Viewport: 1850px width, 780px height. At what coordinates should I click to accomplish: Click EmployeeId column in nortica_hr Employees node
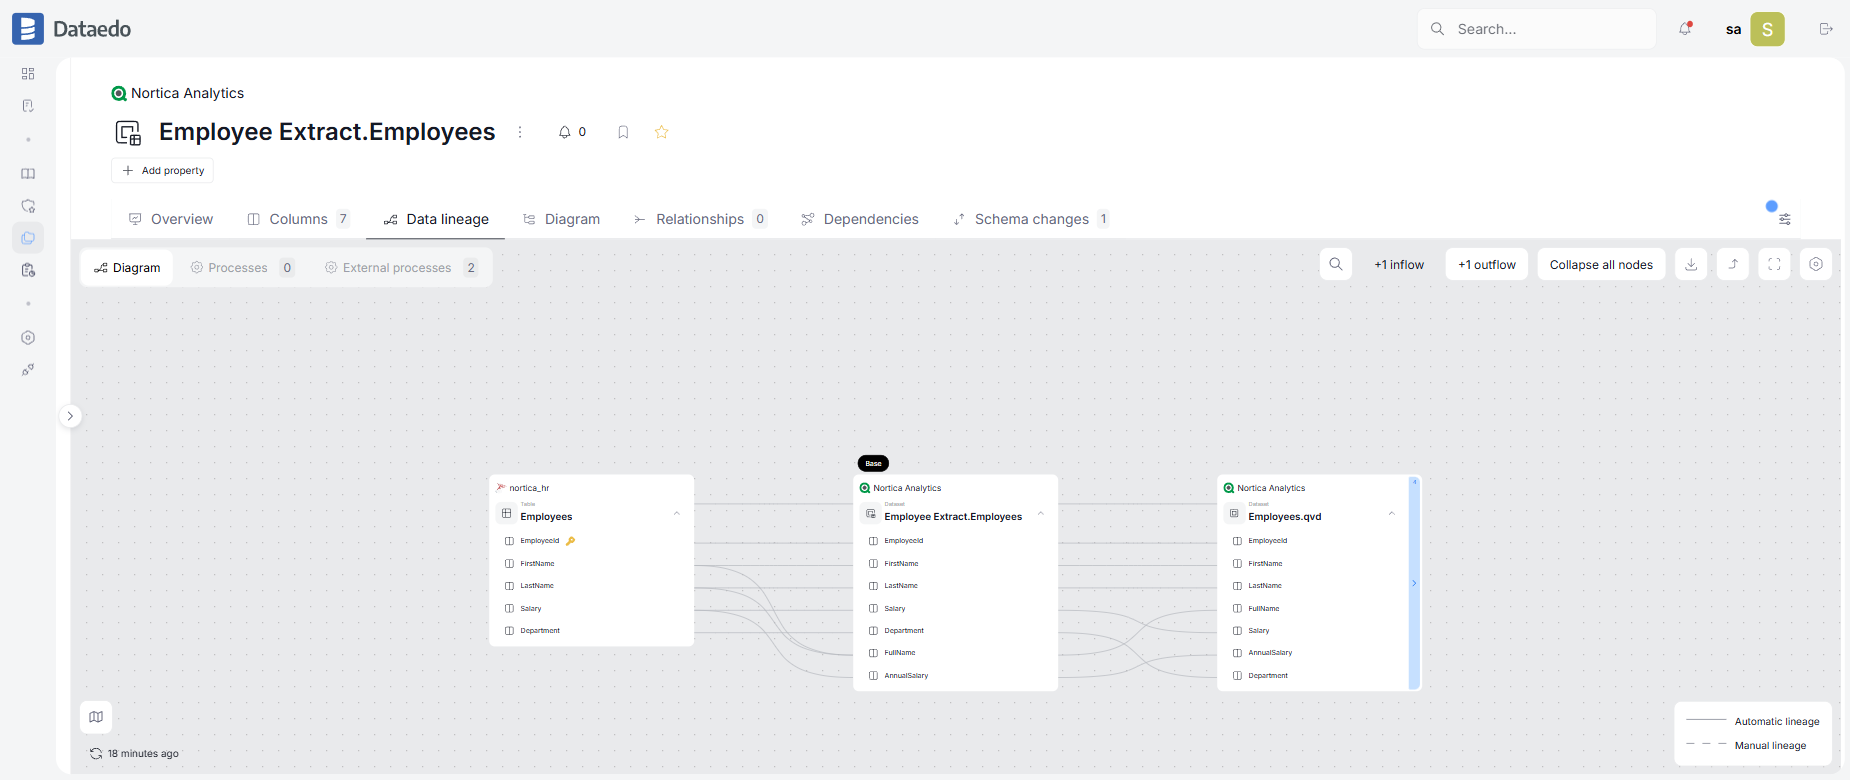point(540,541)
